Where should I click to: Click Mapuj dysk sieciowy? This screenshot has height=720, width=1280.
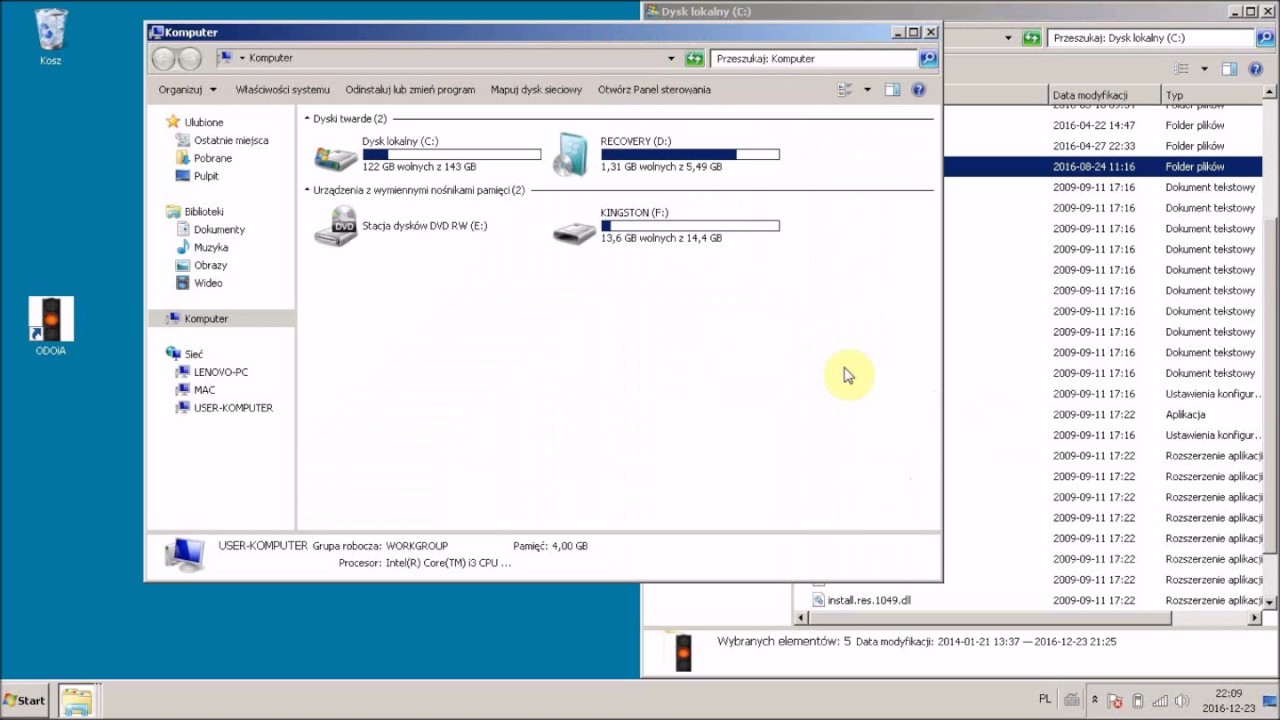(536, 90)
